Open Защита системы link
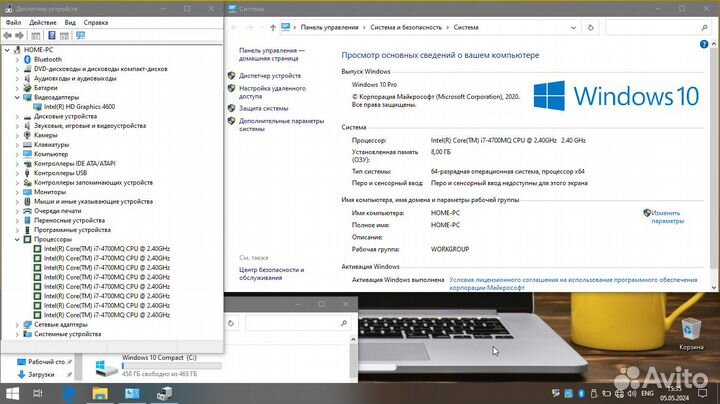The height and width of the screenshot is (404, 720). coord(264,108)
